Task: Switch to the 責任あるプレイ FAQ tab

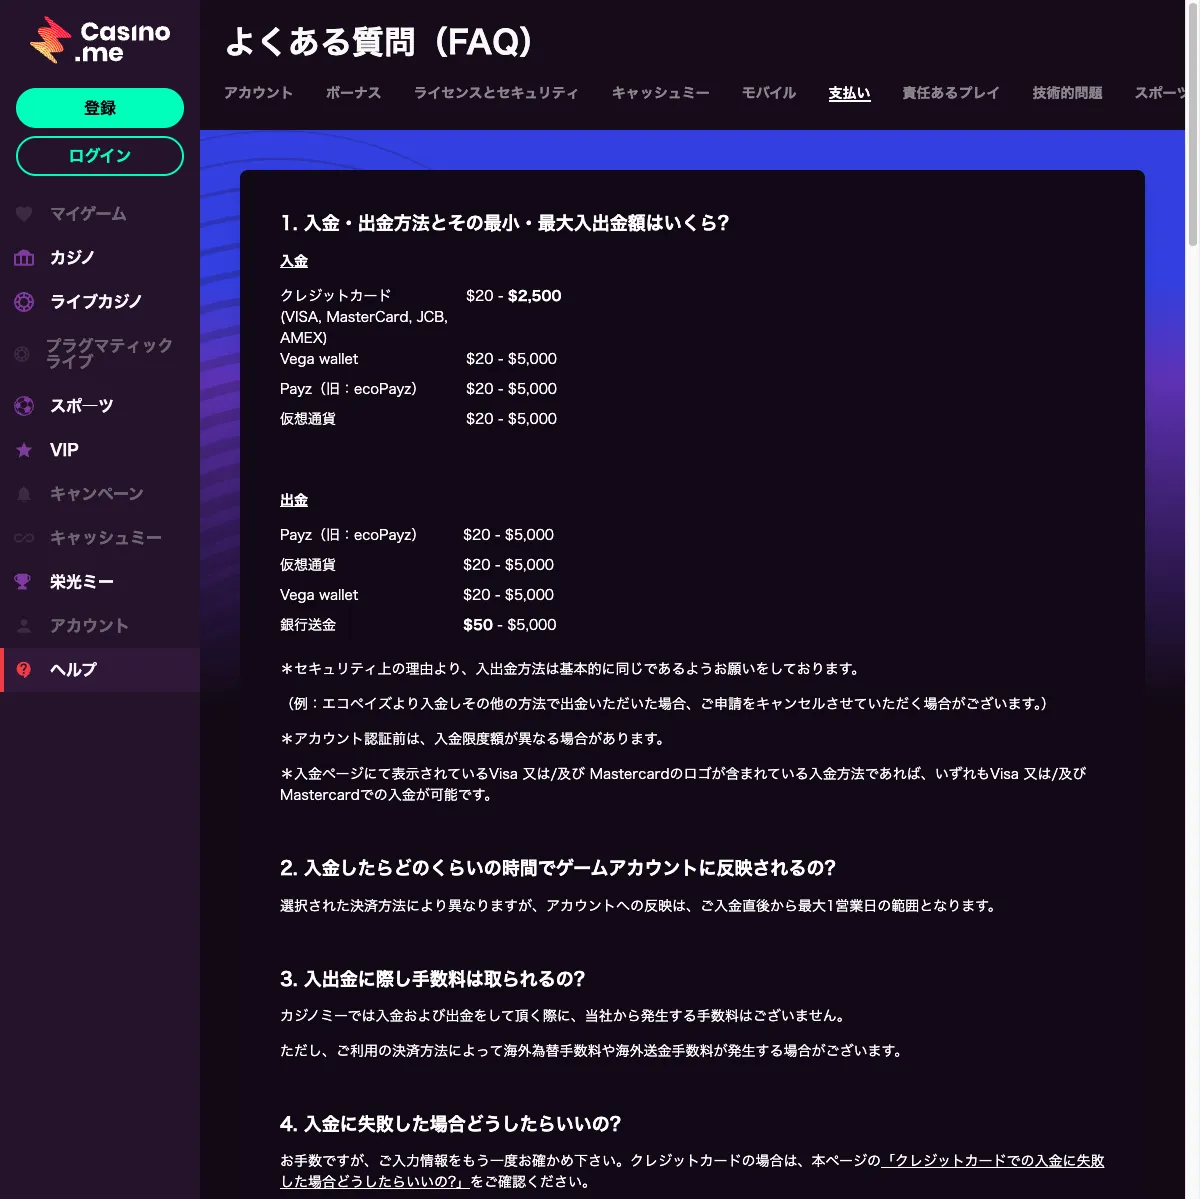Action: tap(950, 93)
